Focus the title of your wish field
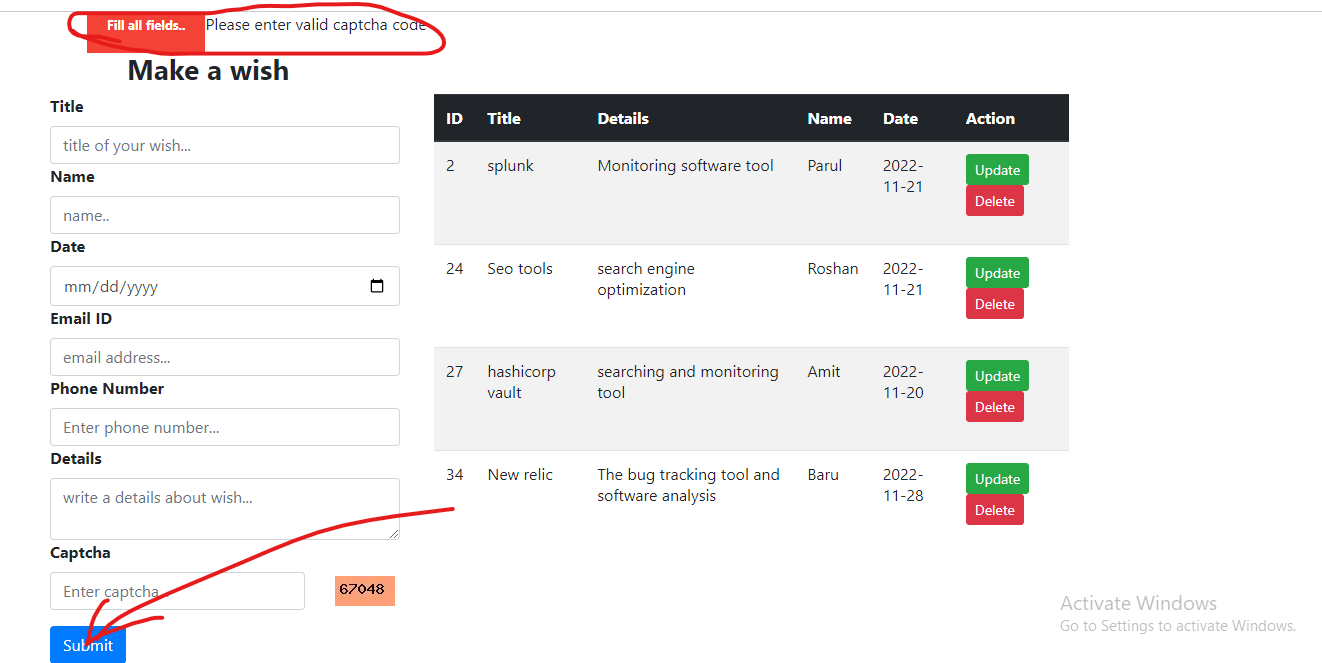 coord(224,145)
